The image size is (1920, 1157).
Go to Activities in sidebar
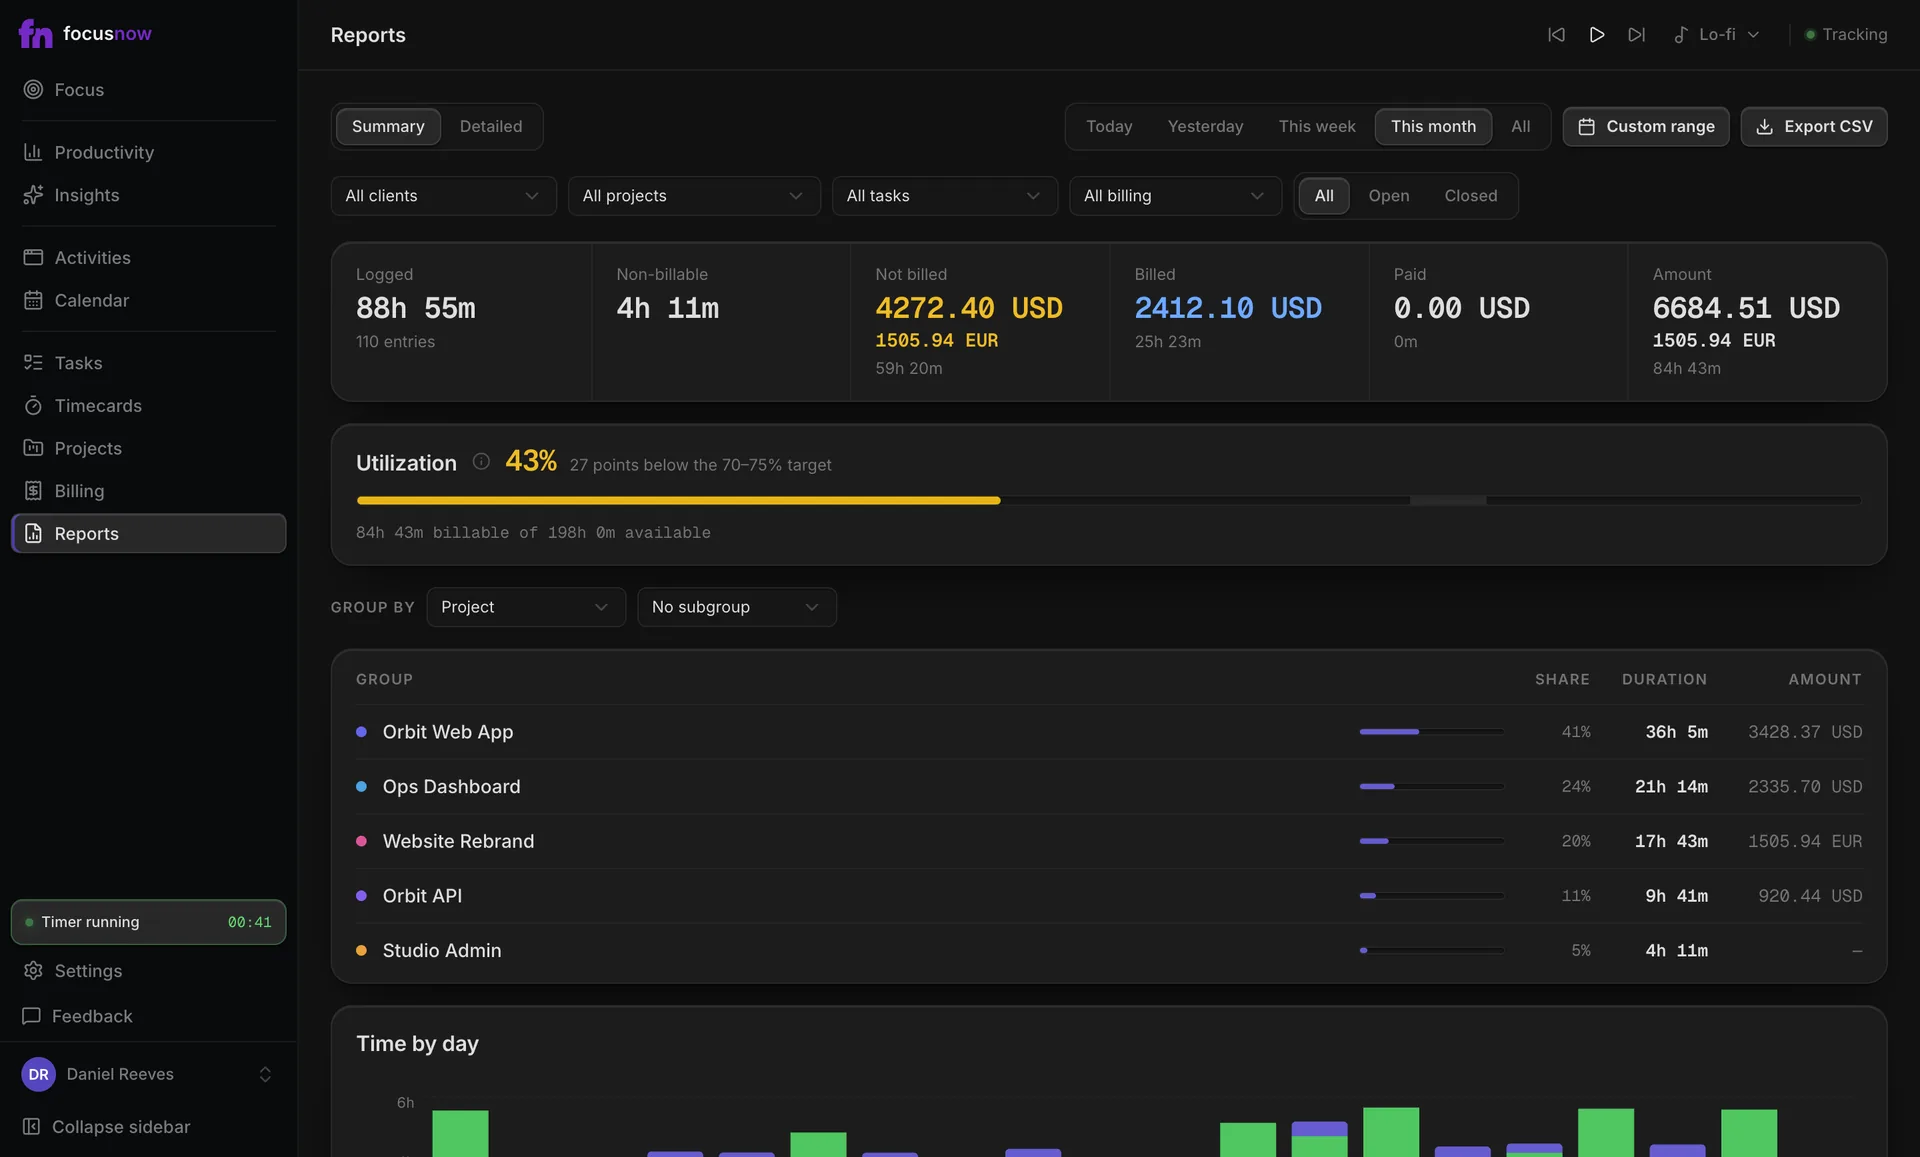tap(148, 257)
